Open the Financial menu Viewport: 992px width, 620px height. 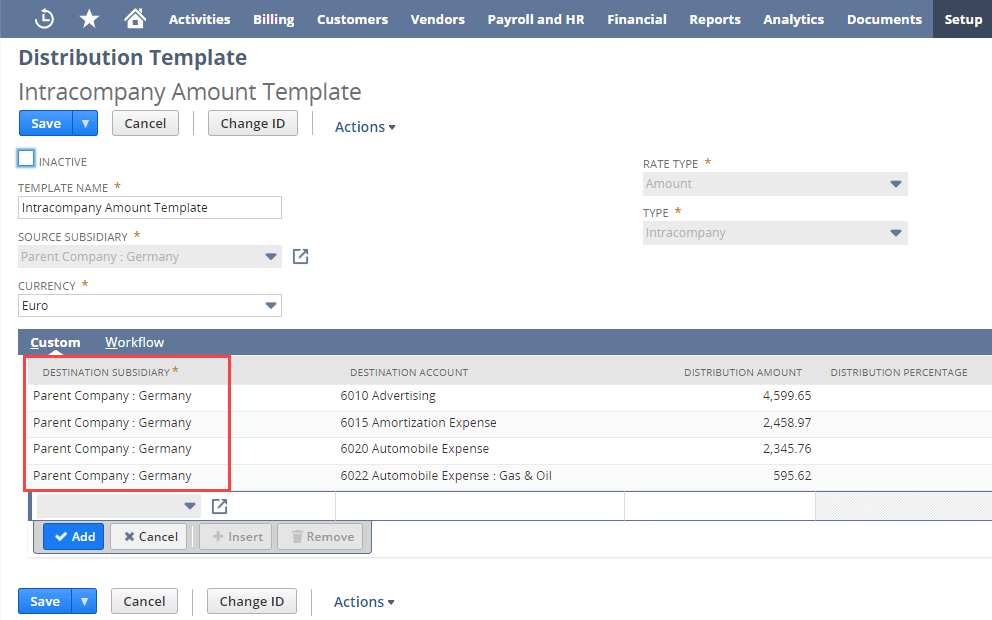[637, 19]
